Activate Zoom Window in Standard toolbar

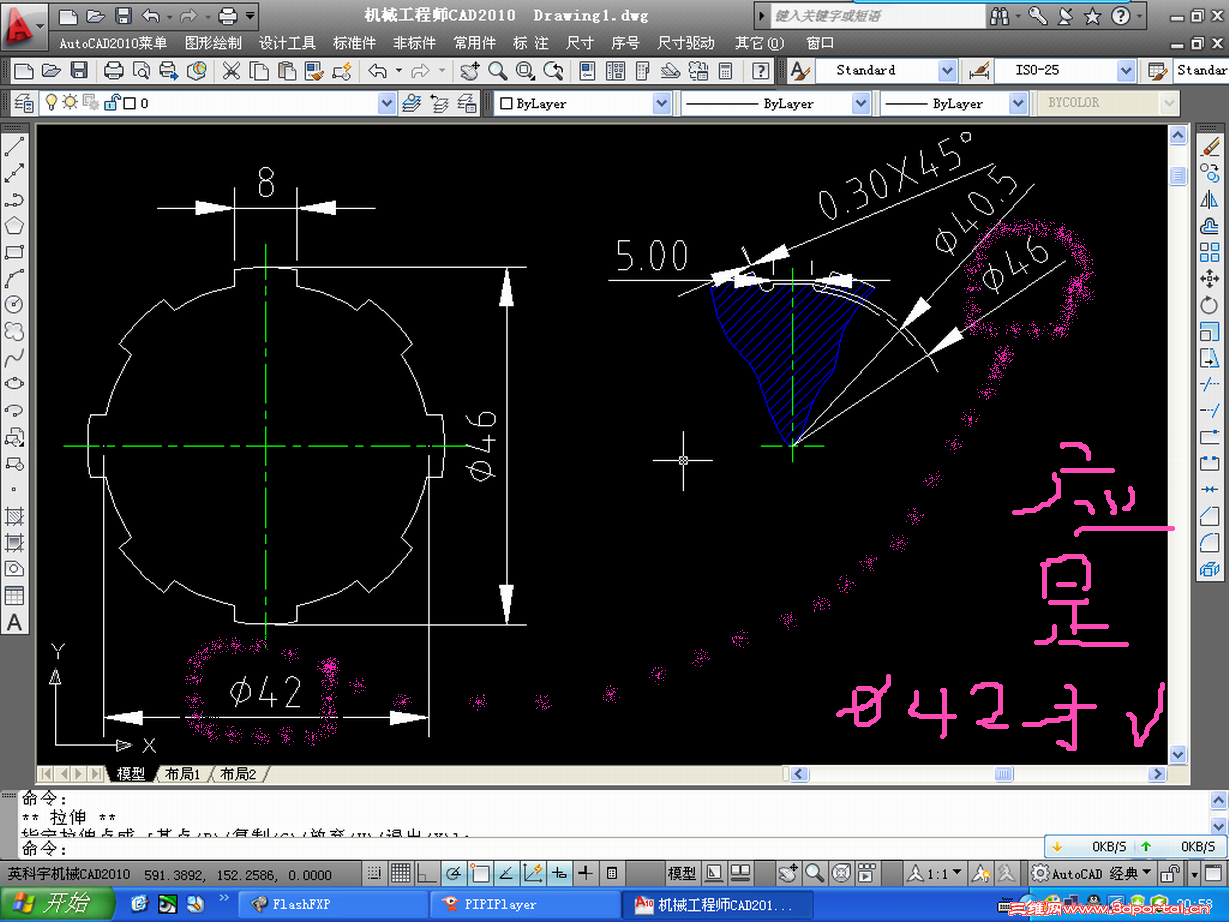[525, 71]
